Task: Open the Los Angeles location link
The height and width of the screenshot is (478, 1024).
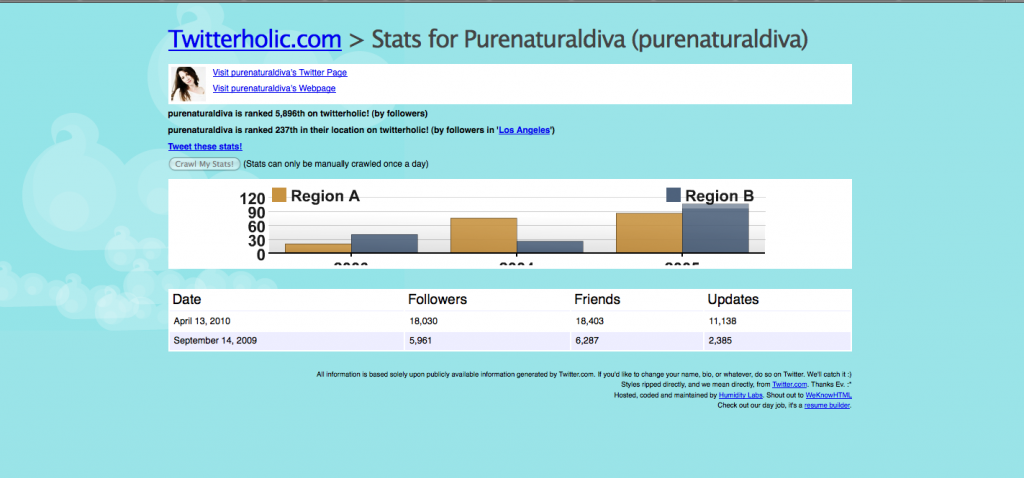Action: (524, 130)
